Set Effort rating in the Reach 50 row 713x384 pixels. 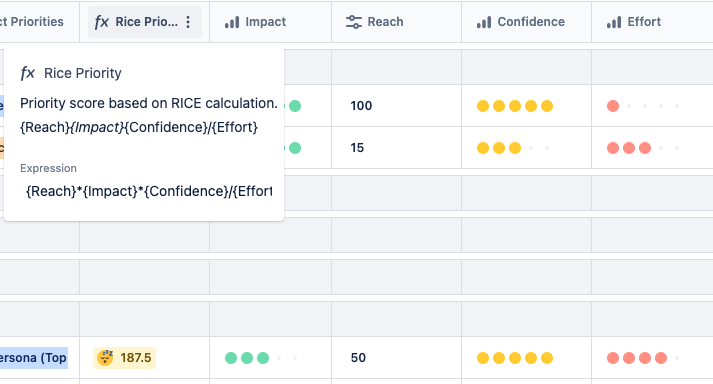click(645, 358)
